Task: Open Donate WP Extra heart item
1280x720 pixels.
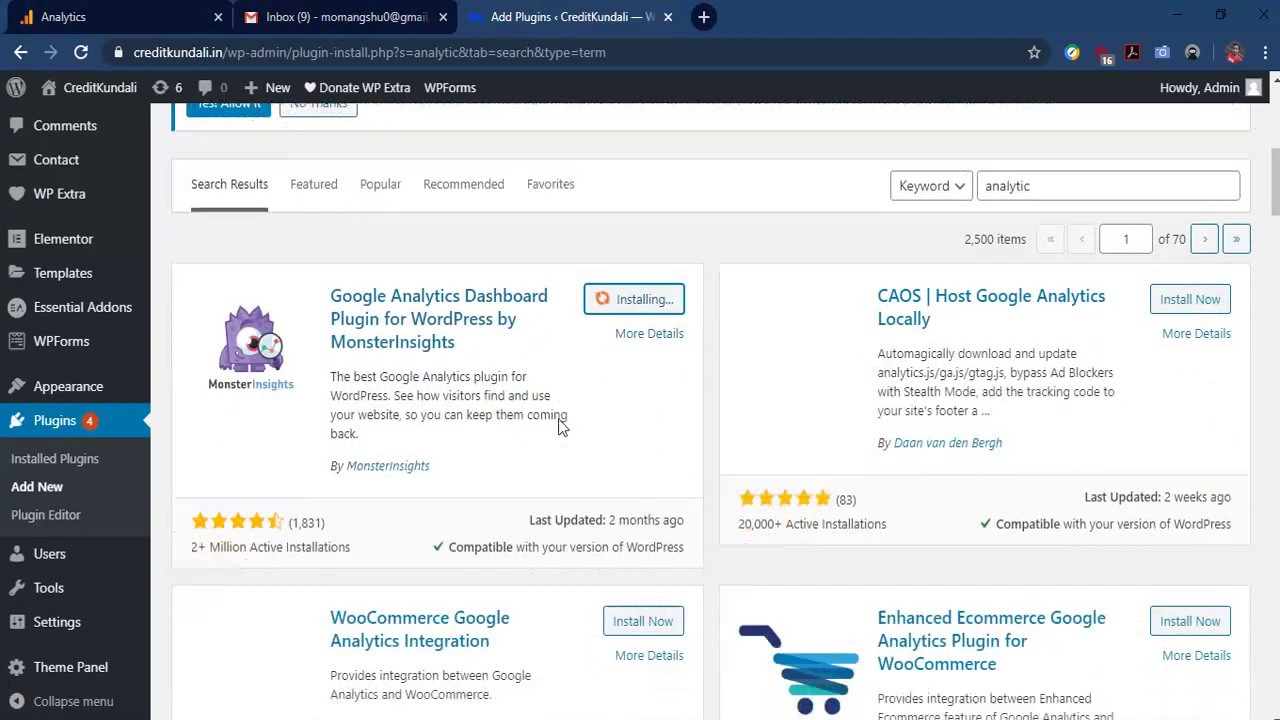Action: click(357, 88)
